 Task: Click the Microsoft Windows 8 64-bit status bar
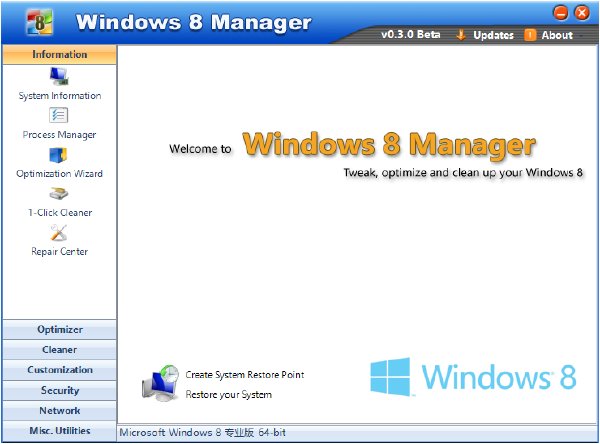pyautogui.click(x=357, y=433)
